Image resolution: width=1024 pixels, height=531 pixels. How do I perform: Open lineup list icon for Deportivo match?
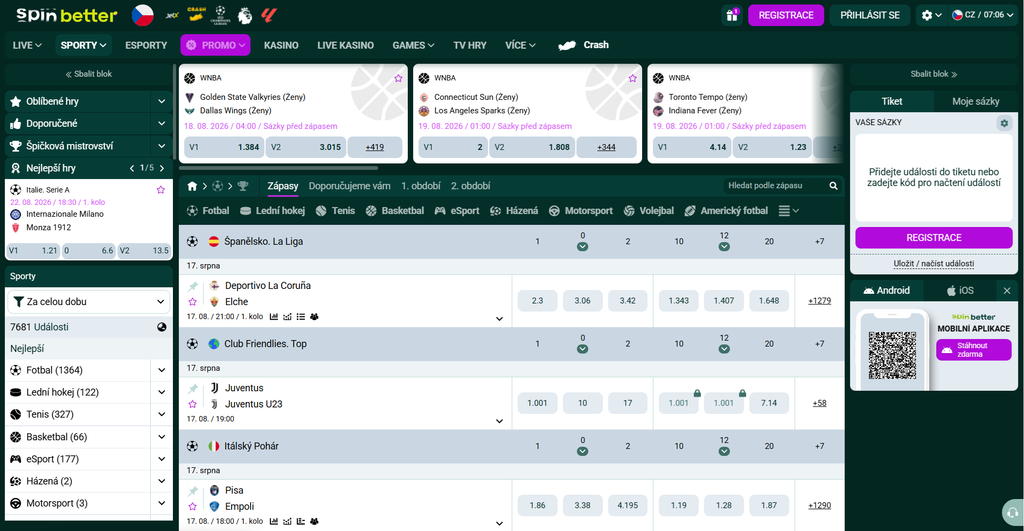point(300,317)
